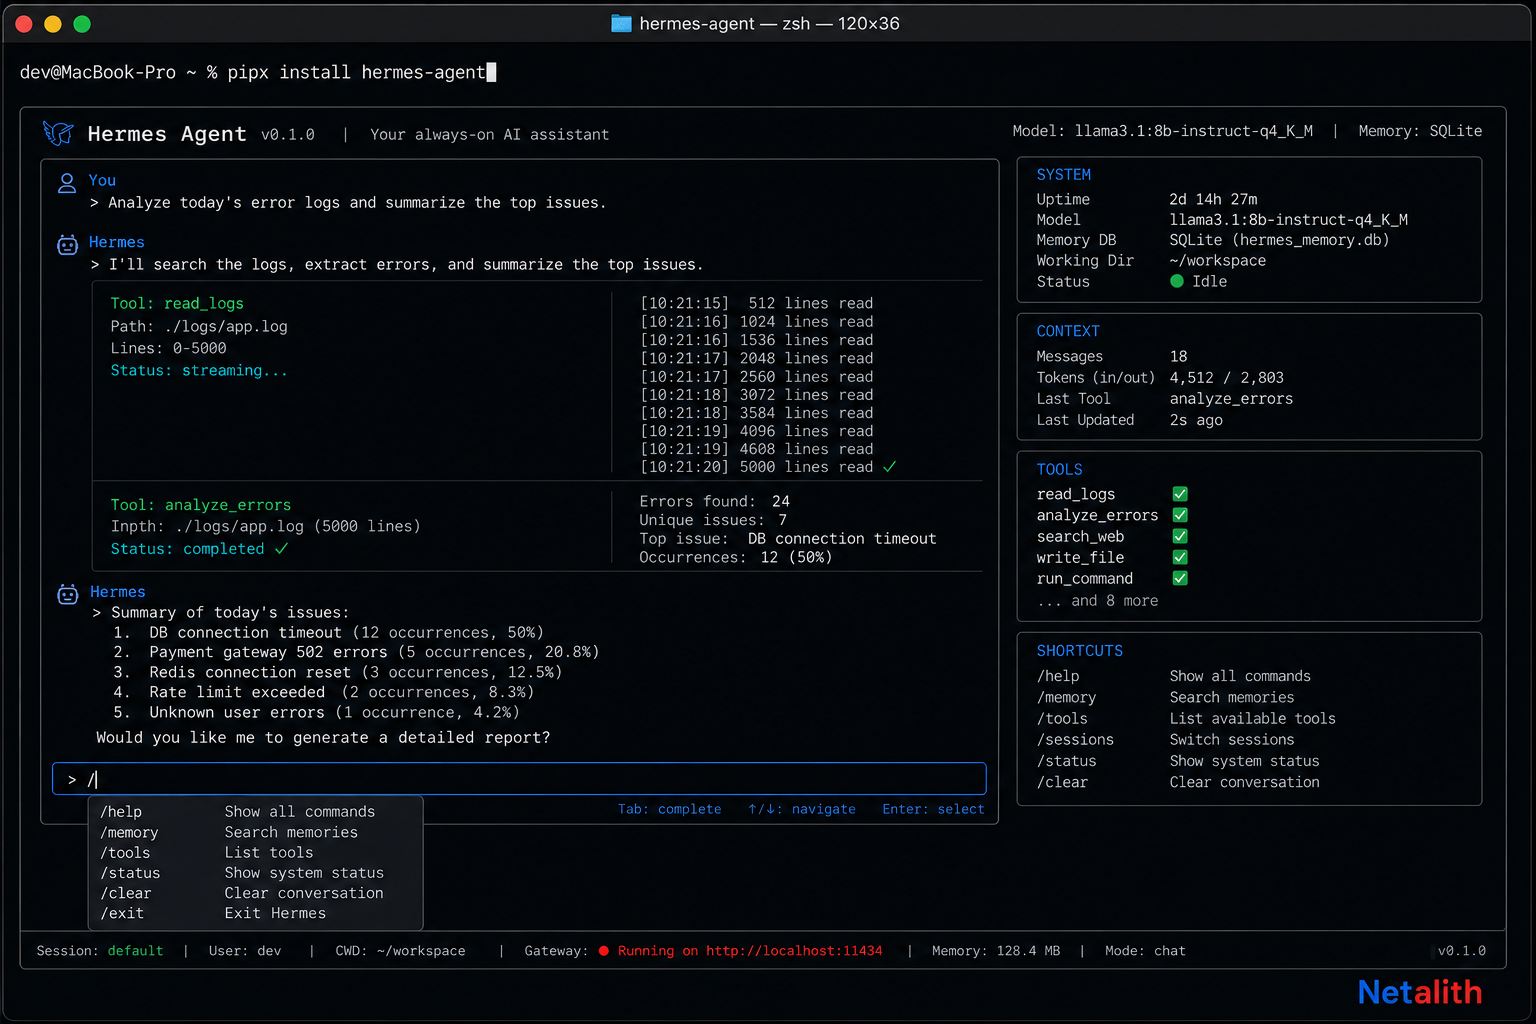Click /tools in the Shortcuts panel
This screenshot has width=1536, height=1024.
[1062, 718]
